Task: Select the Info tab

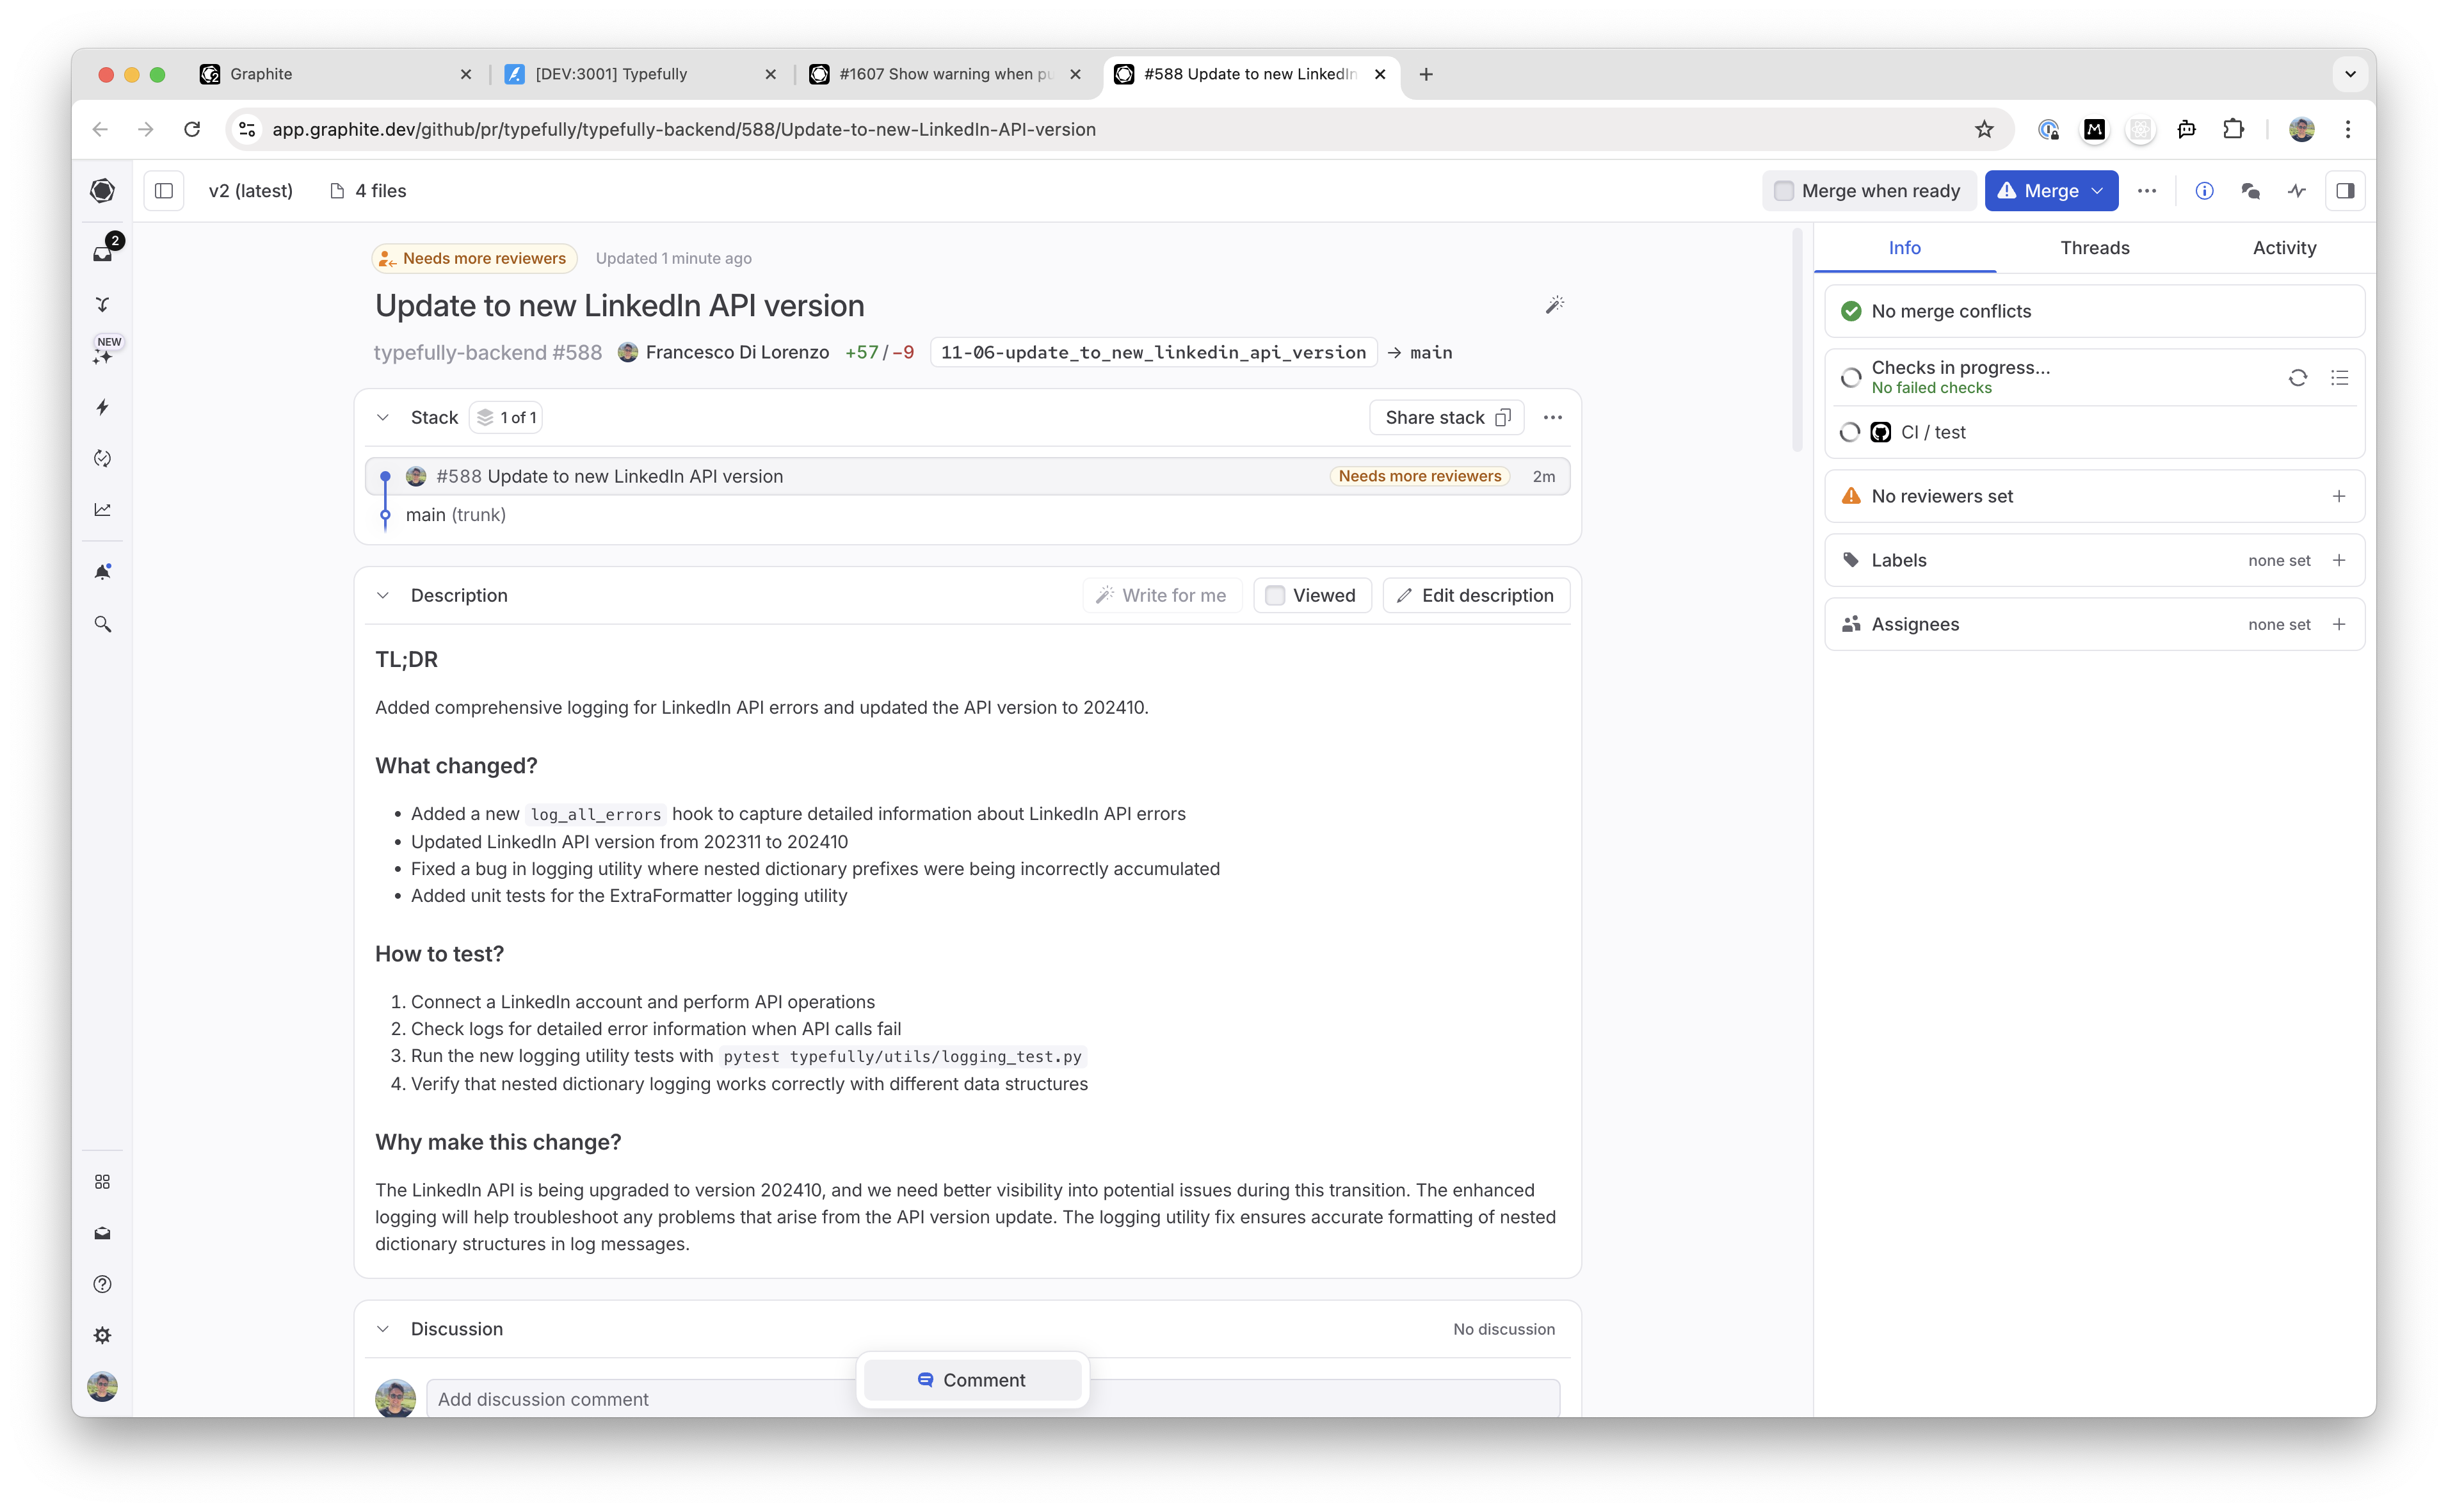Action: (1904, 248)
